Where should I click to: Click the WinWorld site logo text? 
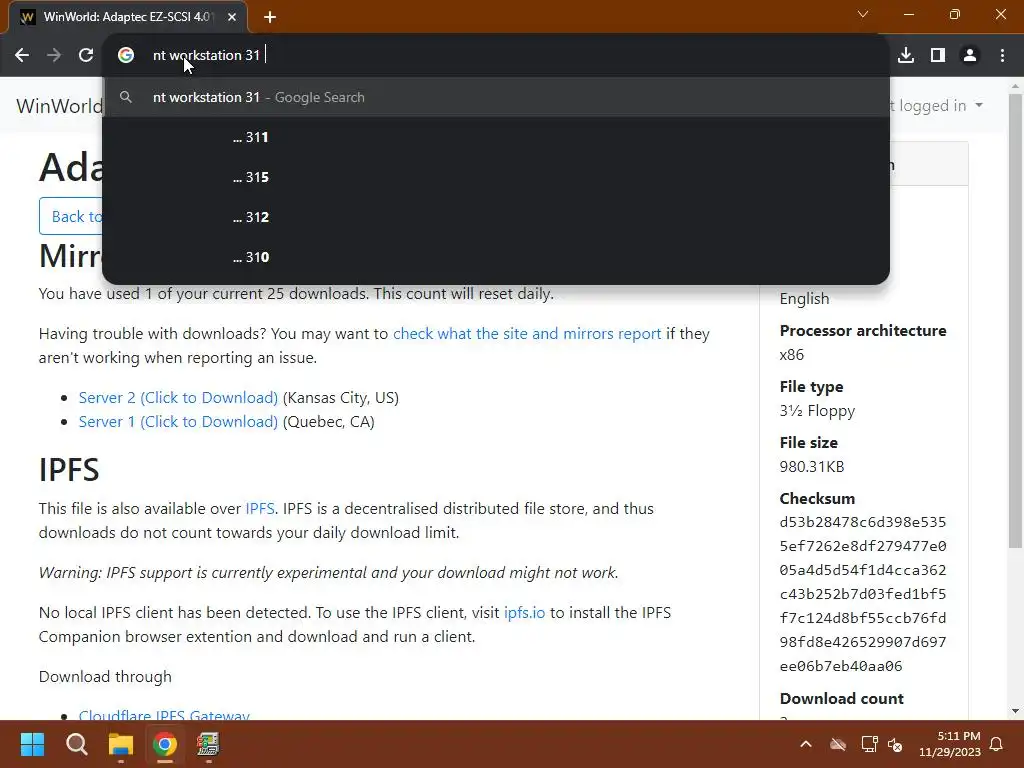coord(59,106)
